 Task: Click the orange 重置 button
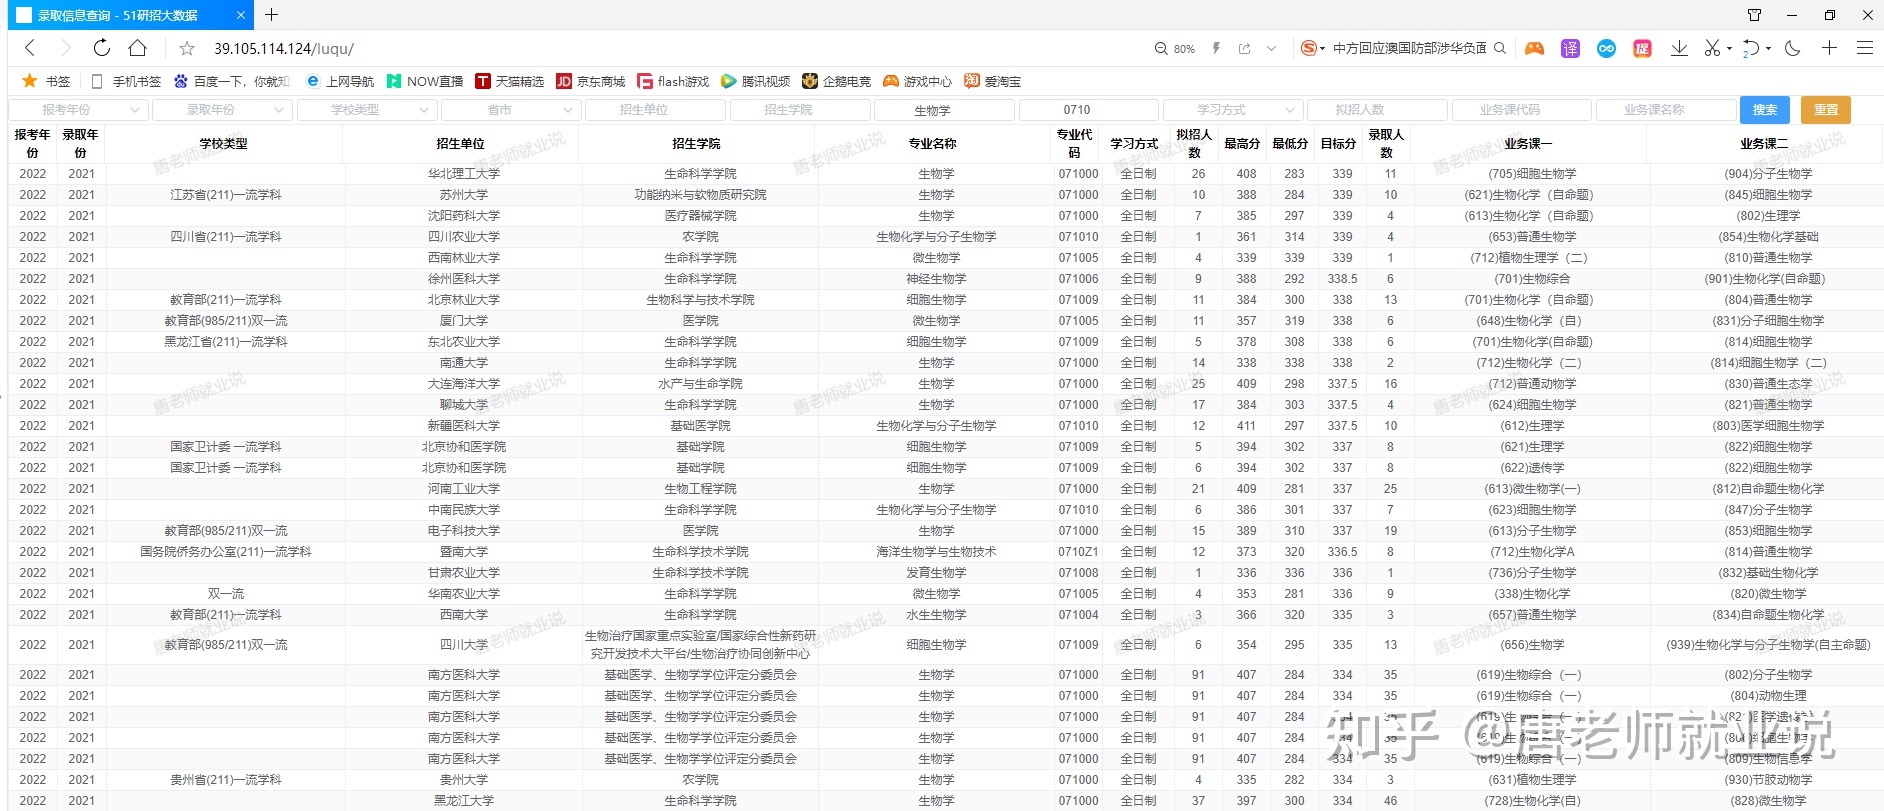(1825, 110)
